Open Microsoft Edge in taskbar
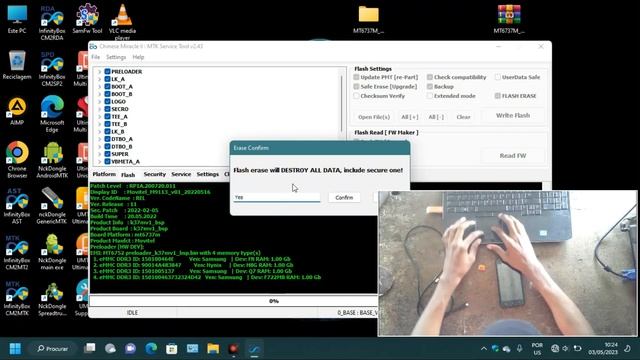Image resolution: width=640 pixels, height=360 pixels. click(x=151, y=349)
